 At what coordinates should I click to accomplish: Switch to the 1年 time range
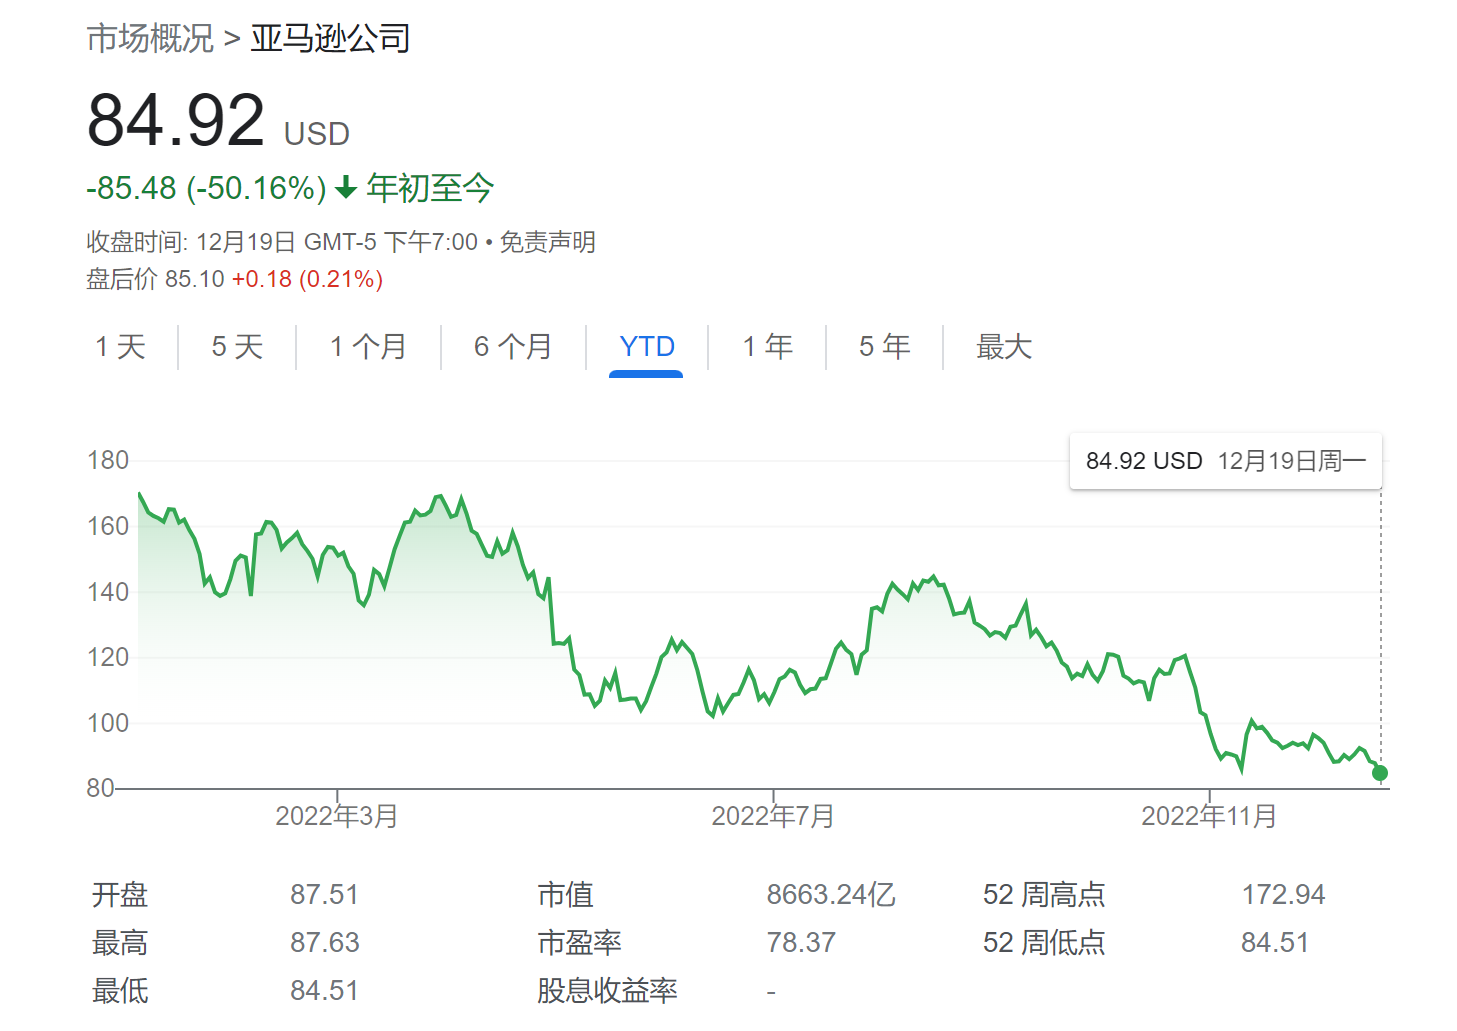tap(765, 346)
